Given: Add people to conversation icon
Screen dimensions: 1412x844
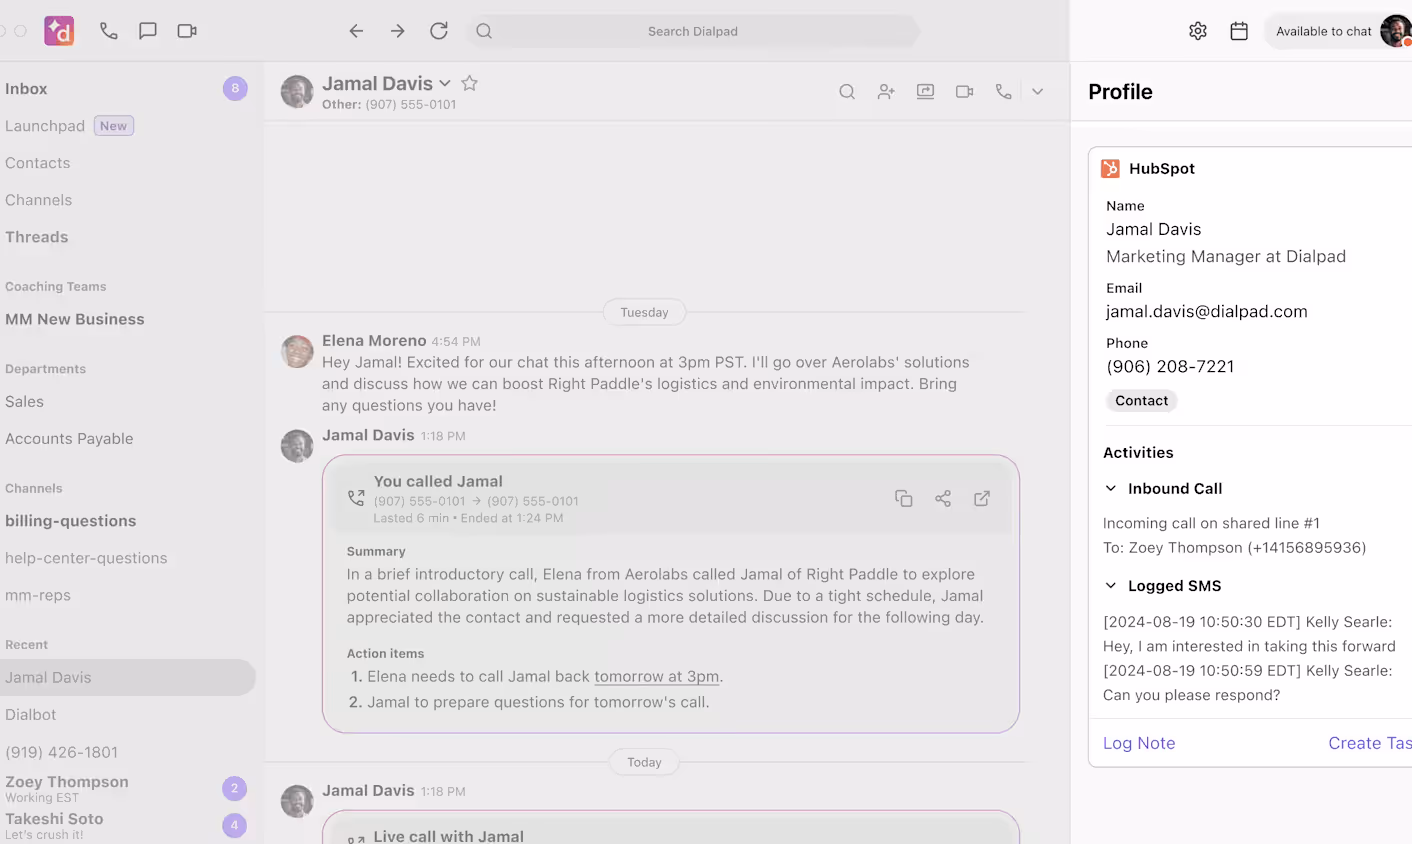Looking at the screenshot, I should [886, 92].
